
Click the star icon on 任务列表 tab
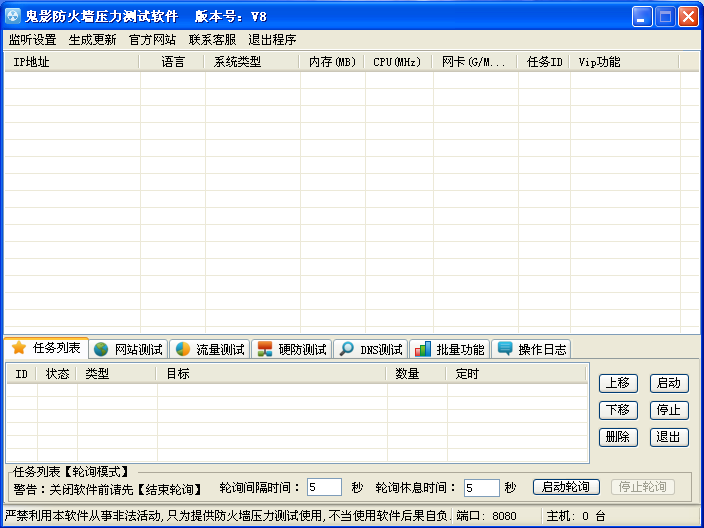point(19,348)
